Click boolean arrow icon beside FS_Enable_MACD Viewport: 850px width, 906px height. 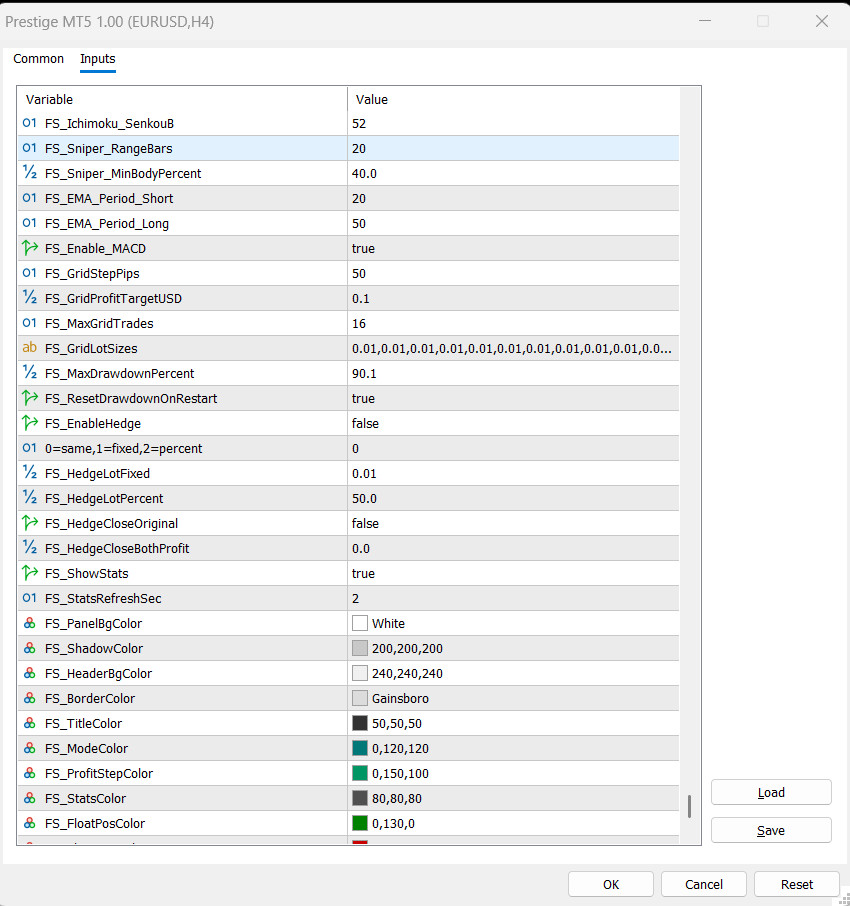pyautogui.click(x=29, y=248)
